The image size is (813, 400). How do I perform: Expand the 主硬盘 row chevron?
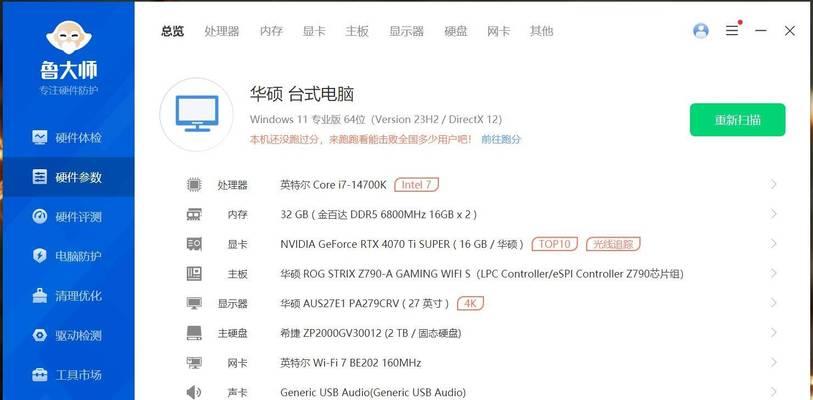(774, 333)
